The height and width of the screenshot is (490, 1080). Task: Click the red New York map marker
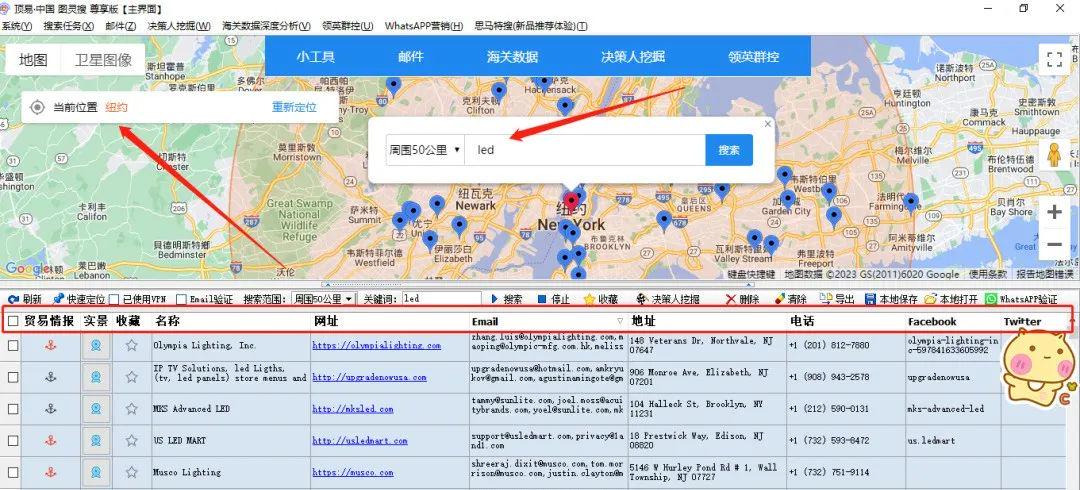click(x=570, y=202)
